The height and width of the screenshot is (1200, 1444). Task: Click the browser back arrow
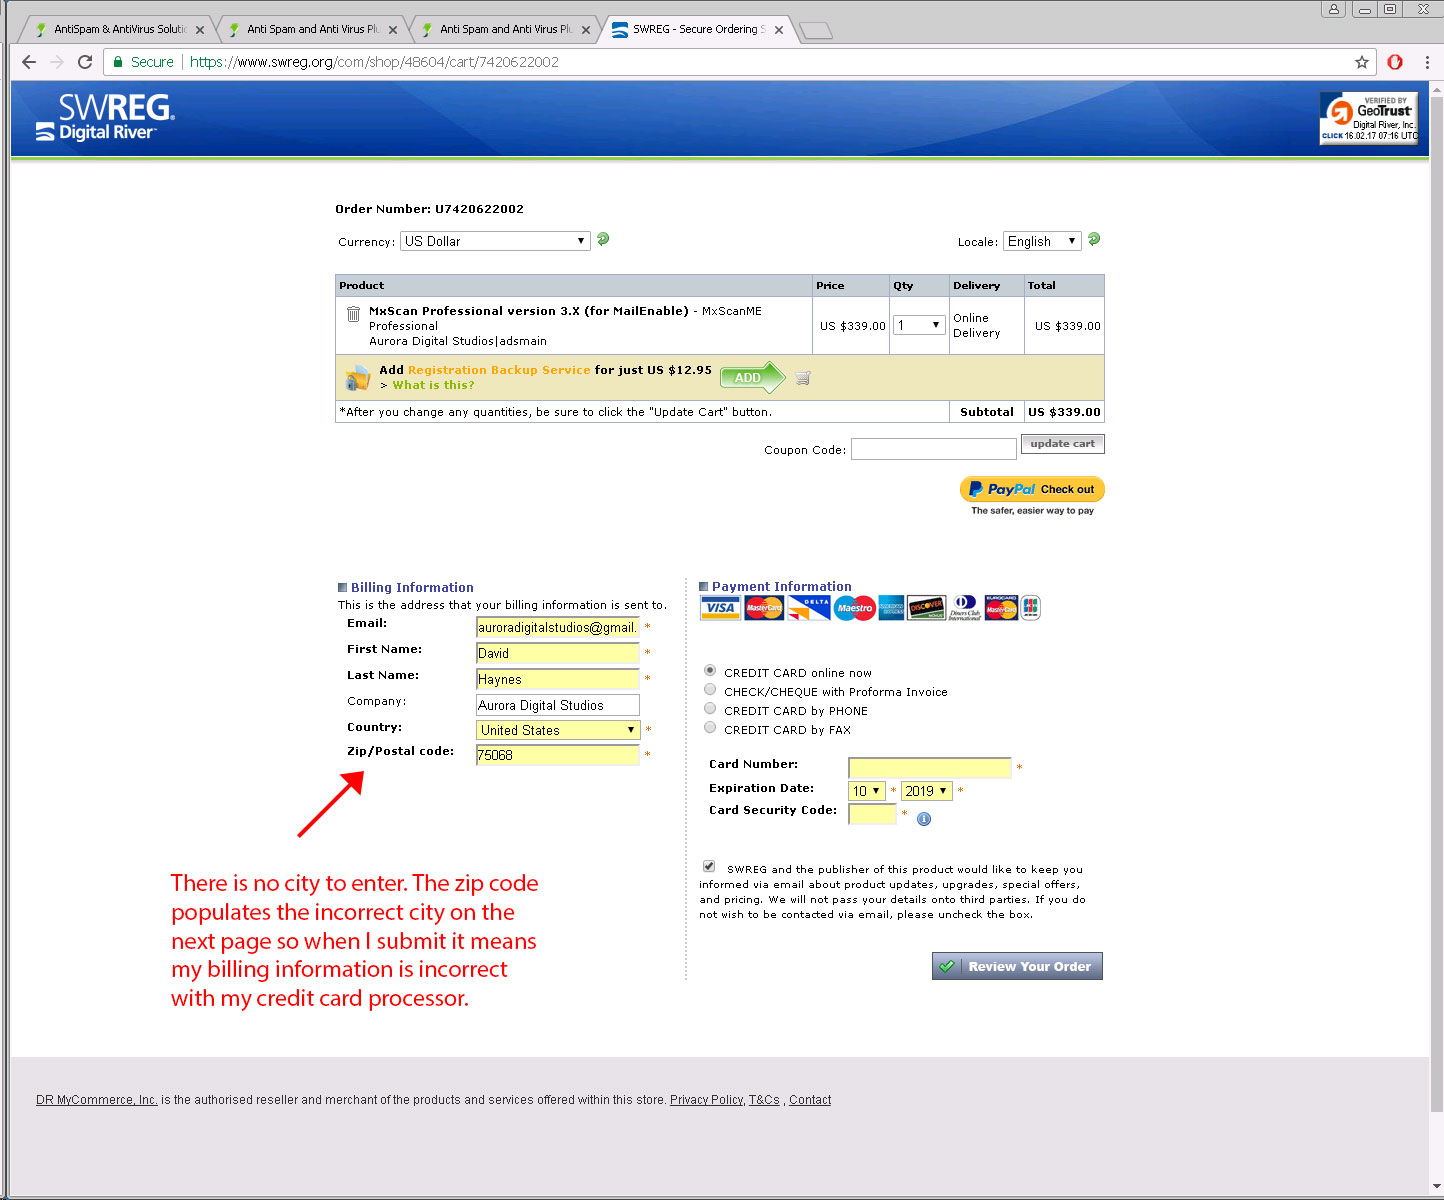(29, 62)
